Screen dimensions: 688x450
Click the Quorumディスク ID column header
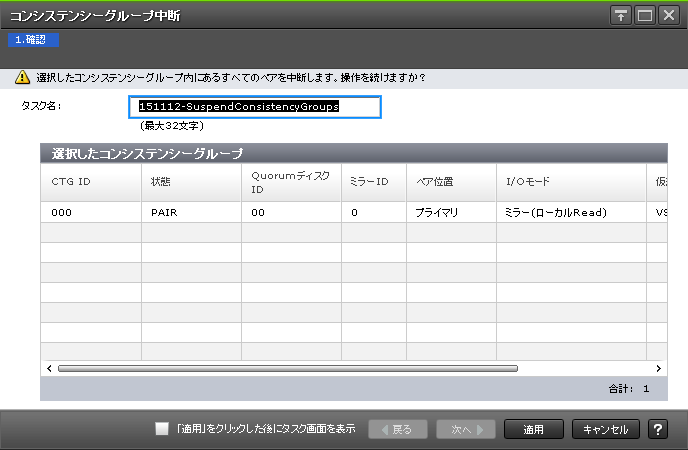[x=290, y=182]
